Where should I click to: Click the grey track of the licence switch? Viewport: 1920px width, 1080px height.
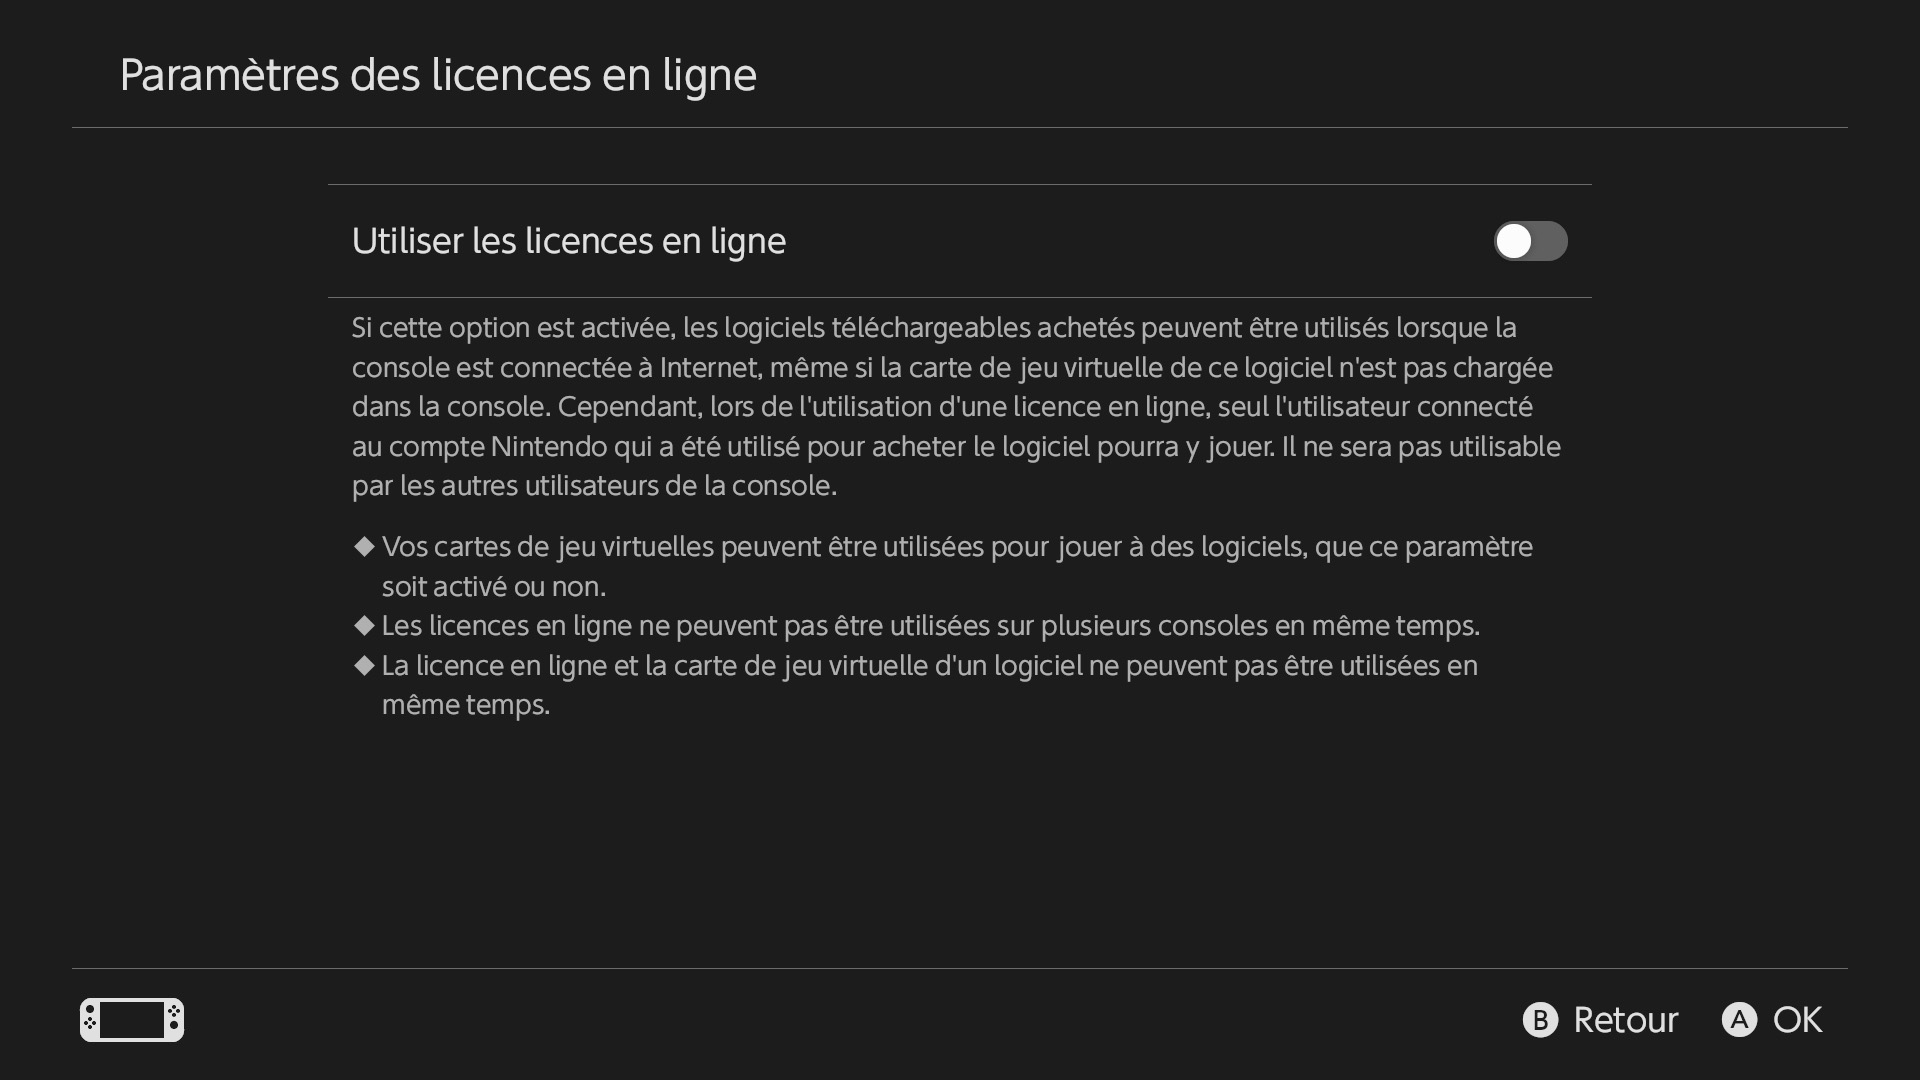(x=1550, y=241)
